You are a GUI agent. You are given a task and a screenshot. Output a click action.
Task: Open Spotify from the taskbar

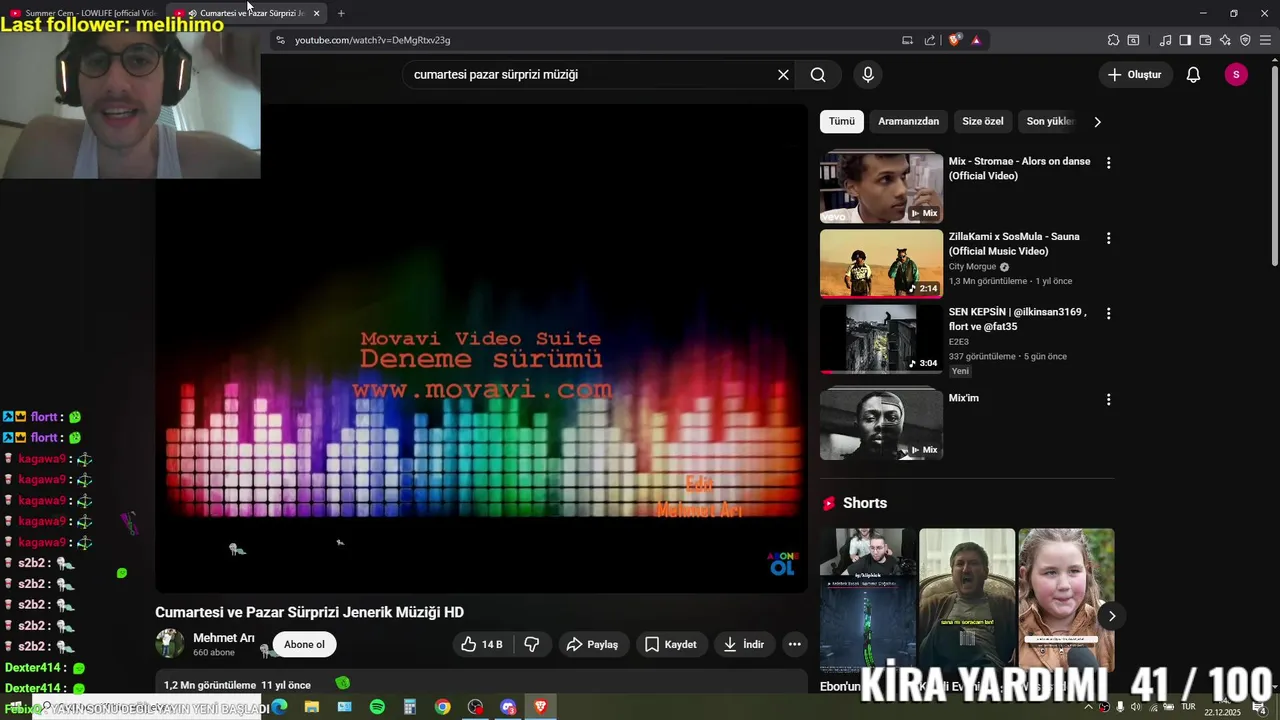[x=377, y=707]
